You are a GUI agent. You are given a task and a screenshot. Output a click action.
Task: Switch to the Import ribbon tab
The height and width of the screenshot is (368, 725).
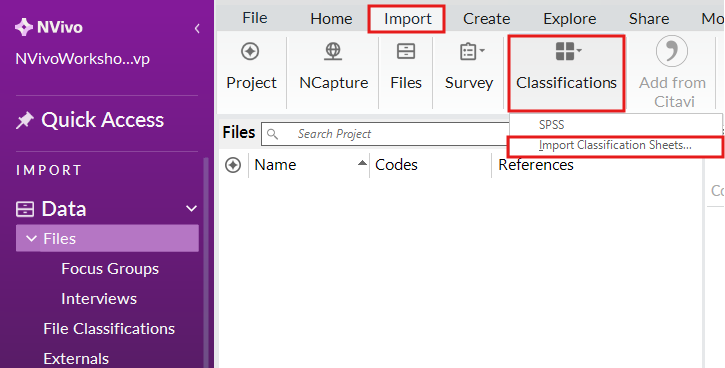pyautogui.click(x=407, y=18)
